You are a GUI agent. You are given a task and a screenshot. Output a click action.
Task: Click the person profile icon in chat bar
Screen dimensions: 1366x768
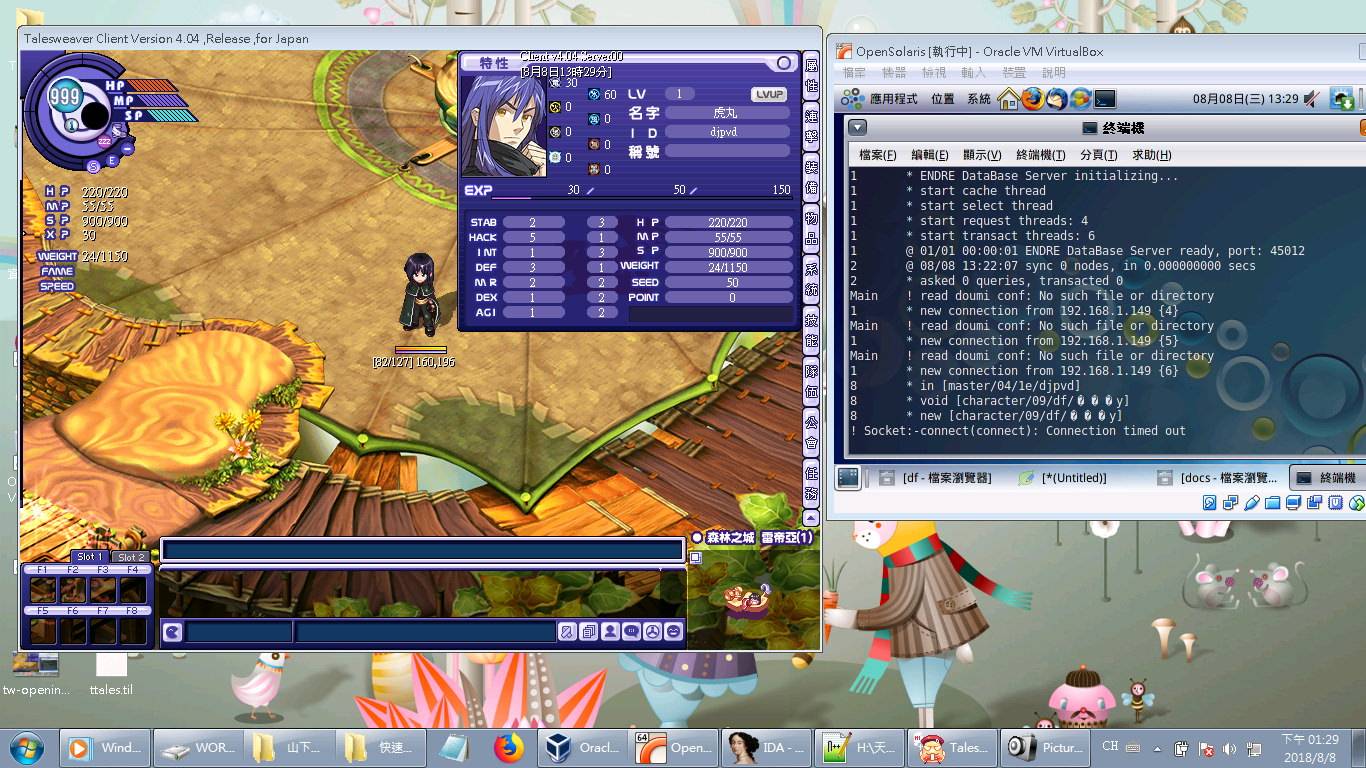610,632
